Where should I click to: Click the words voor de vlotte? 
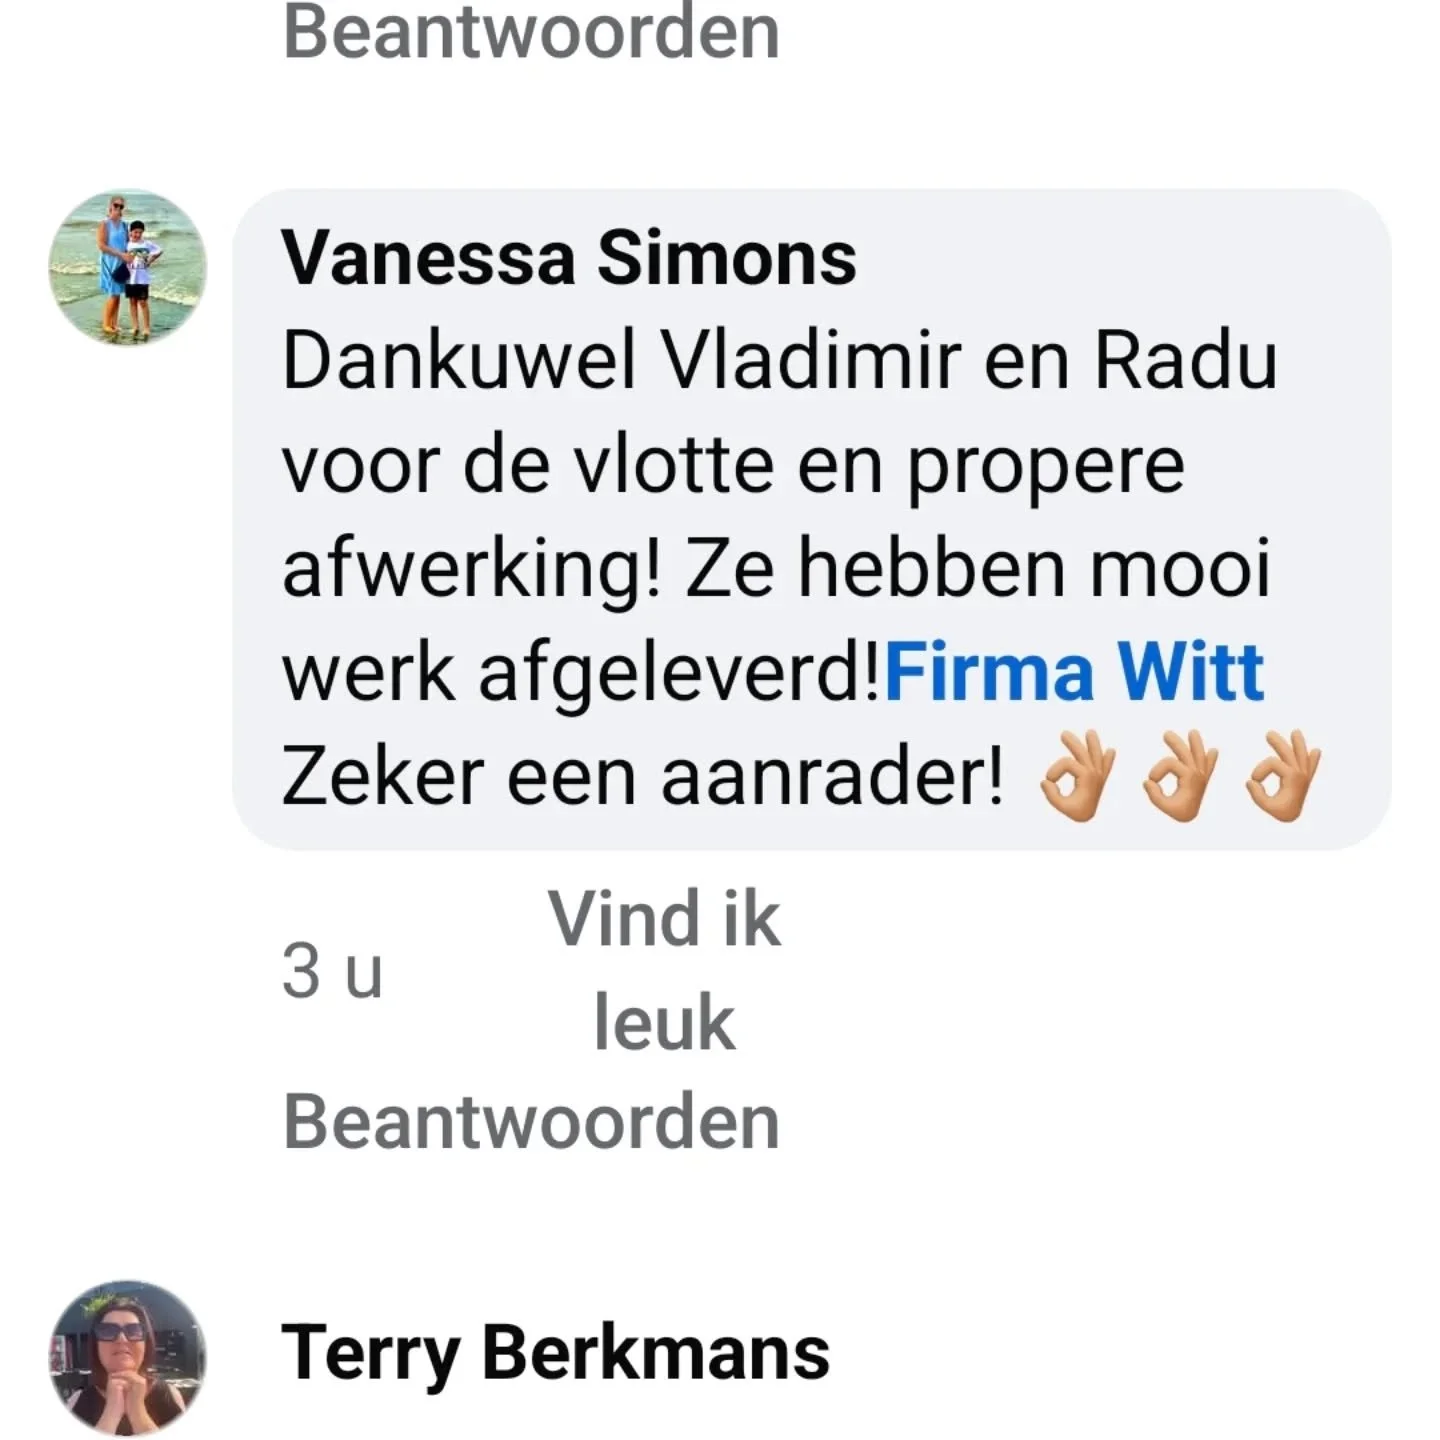pyautogui.click(x=528, y=465)
